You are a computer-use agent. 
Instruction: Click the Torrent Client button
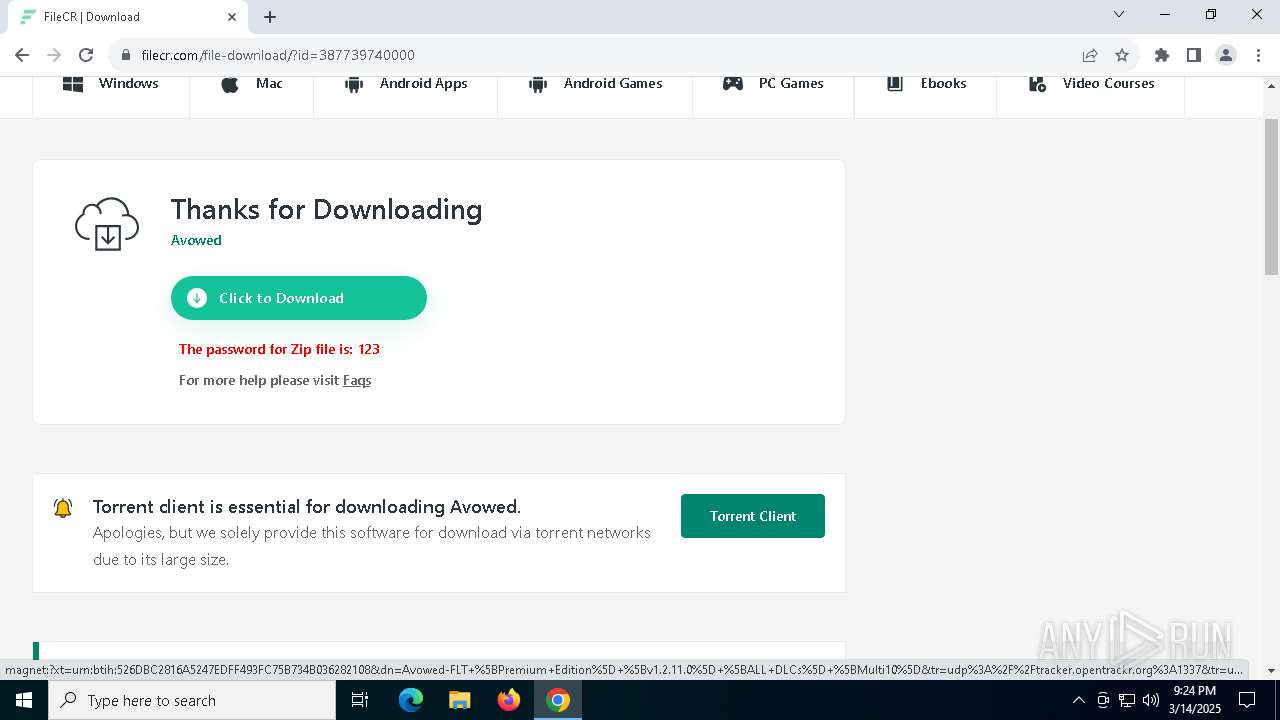click(x=753, y=516)
